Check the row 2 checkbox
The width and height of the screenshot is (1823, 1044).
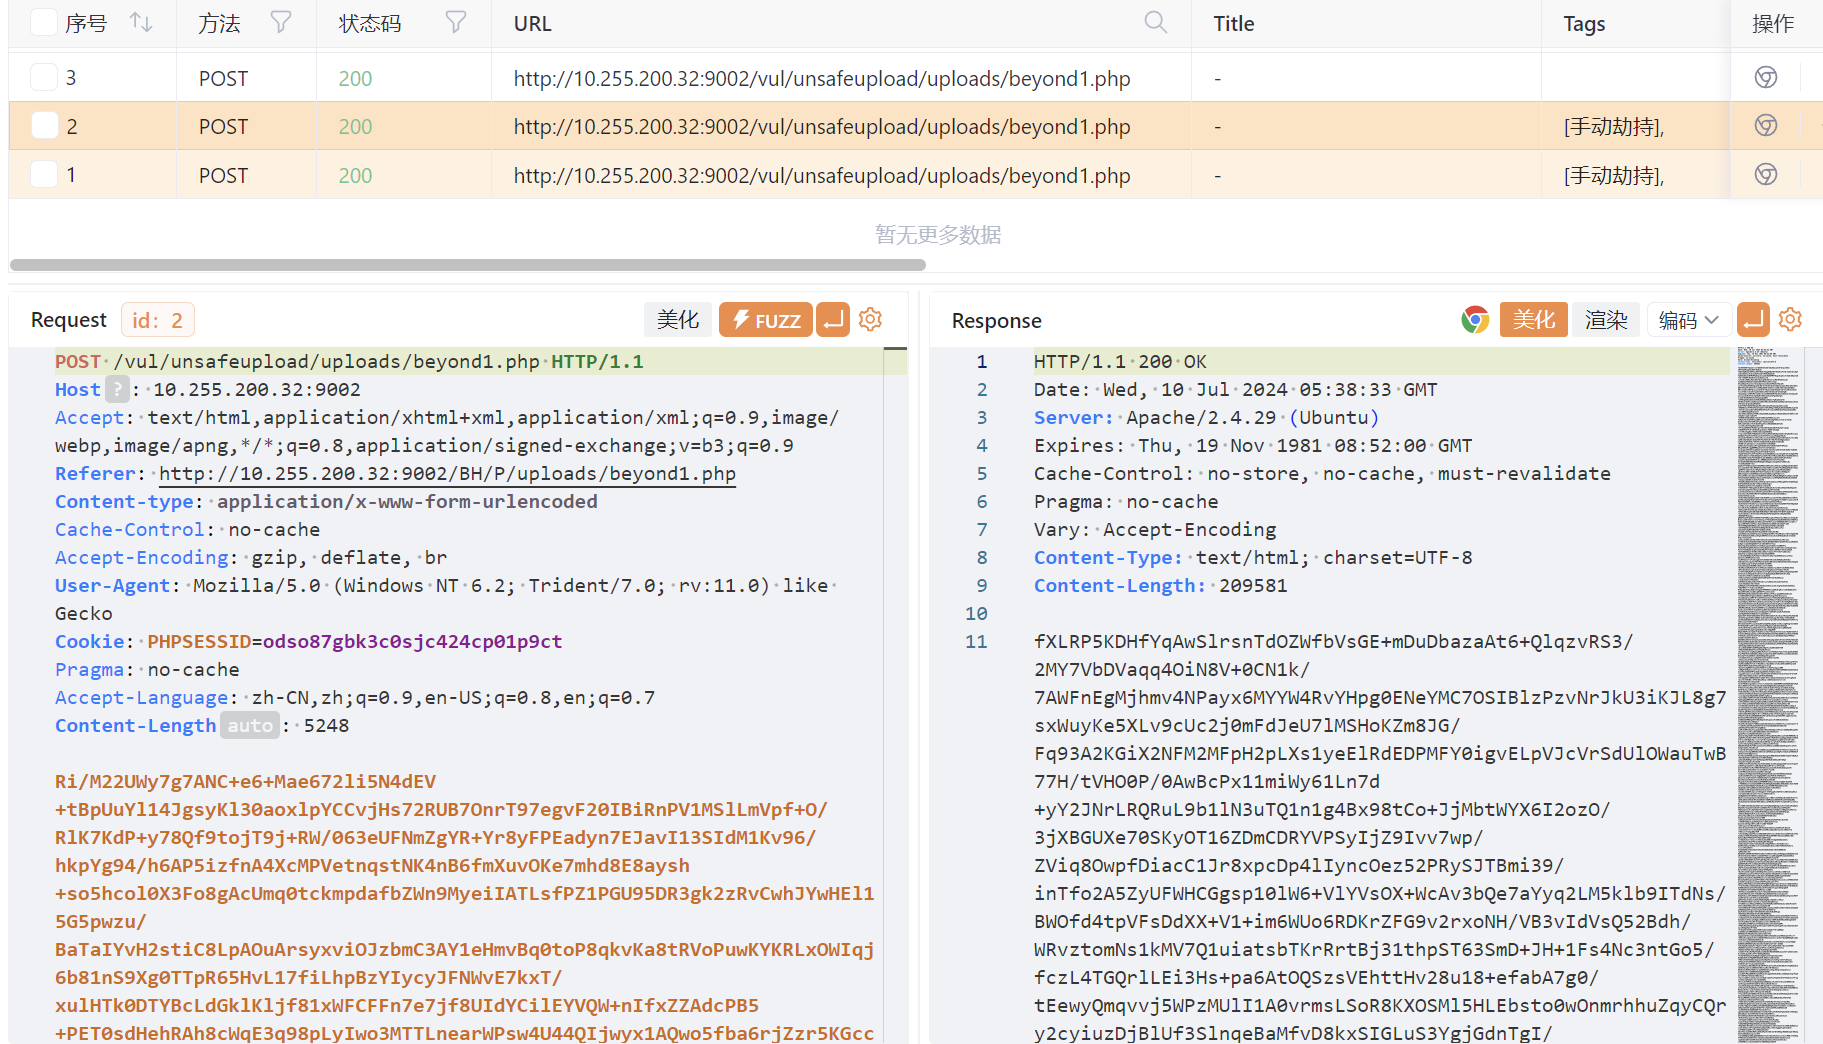[44, 125]
